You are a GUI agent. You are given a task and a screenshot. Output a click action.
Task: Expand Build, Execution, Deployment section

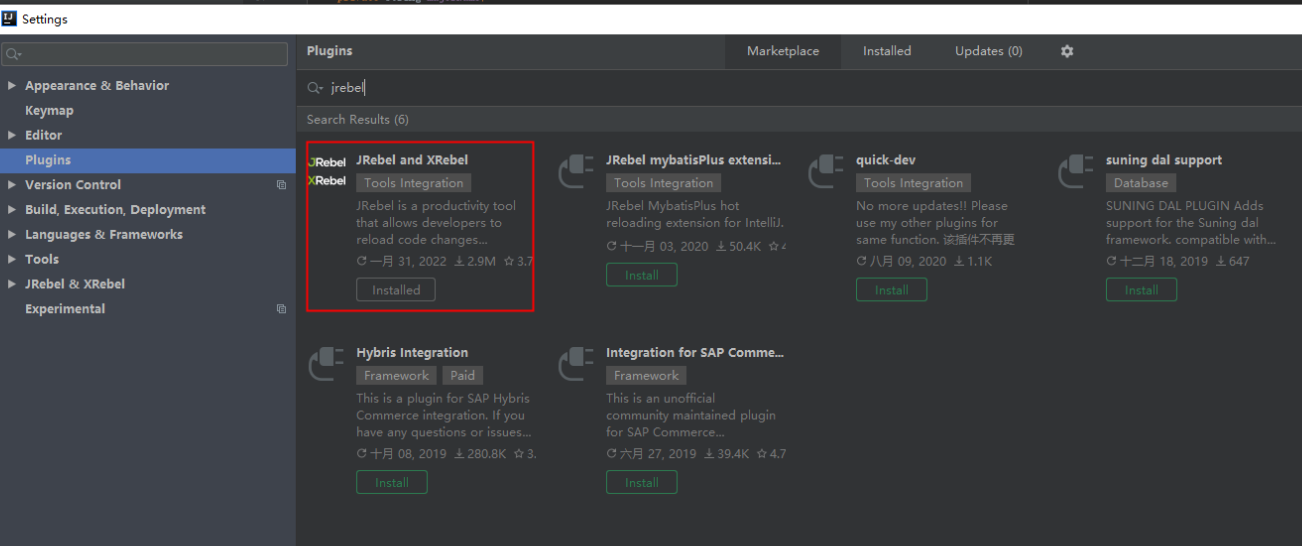[x=12, y=210]
